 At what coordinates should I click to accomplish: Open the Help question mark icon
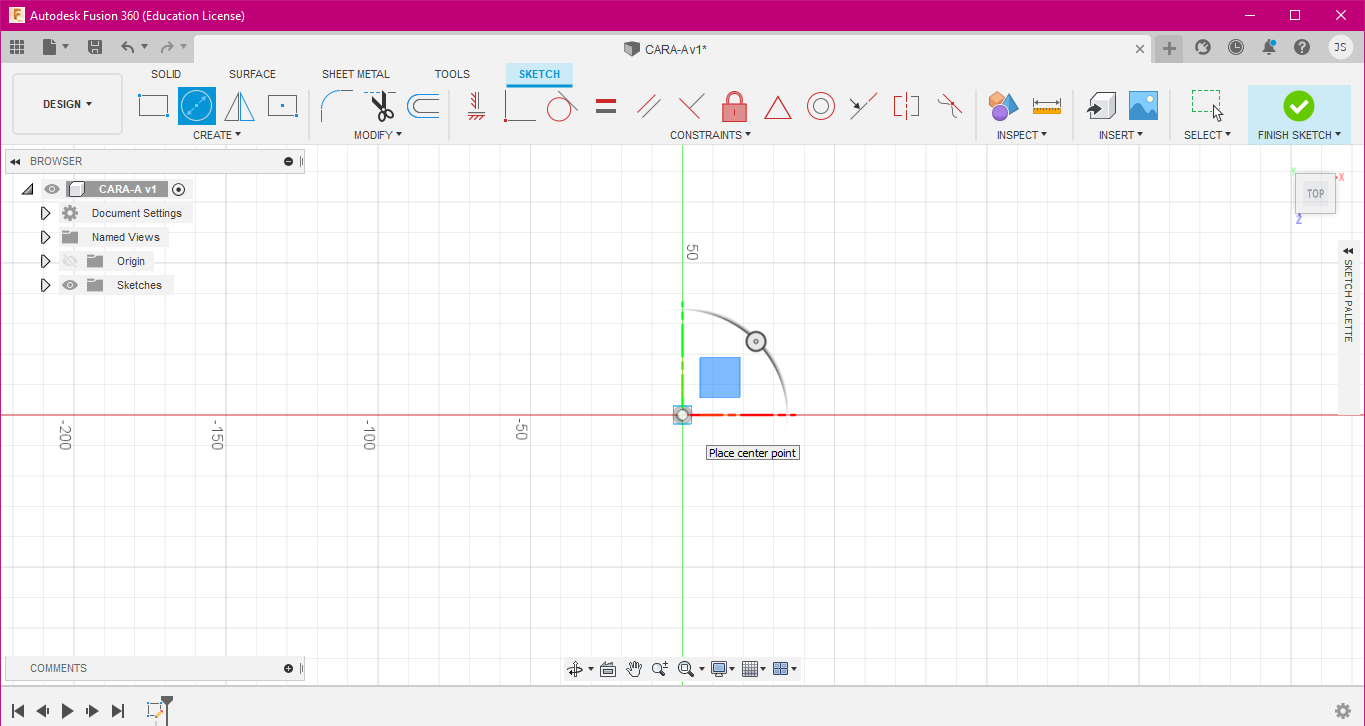tap(1302, 47)
